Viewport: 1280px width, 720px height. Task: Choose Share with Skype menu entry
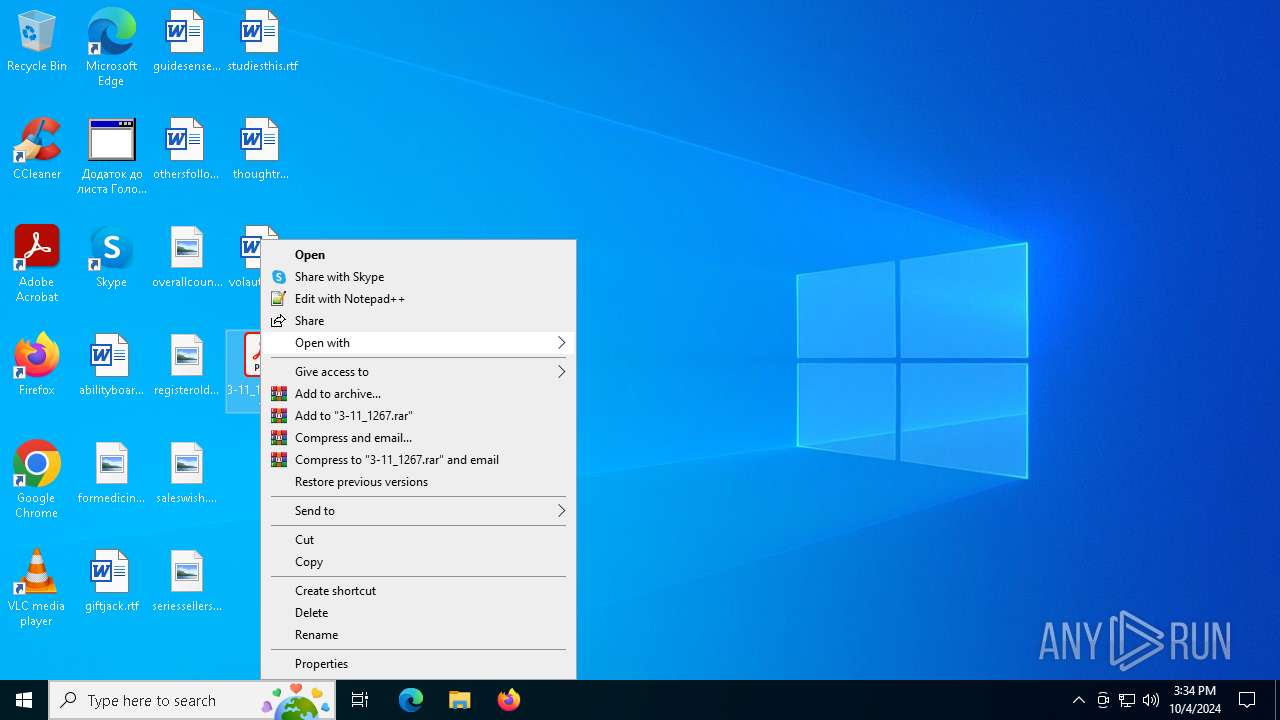point(418,277)
